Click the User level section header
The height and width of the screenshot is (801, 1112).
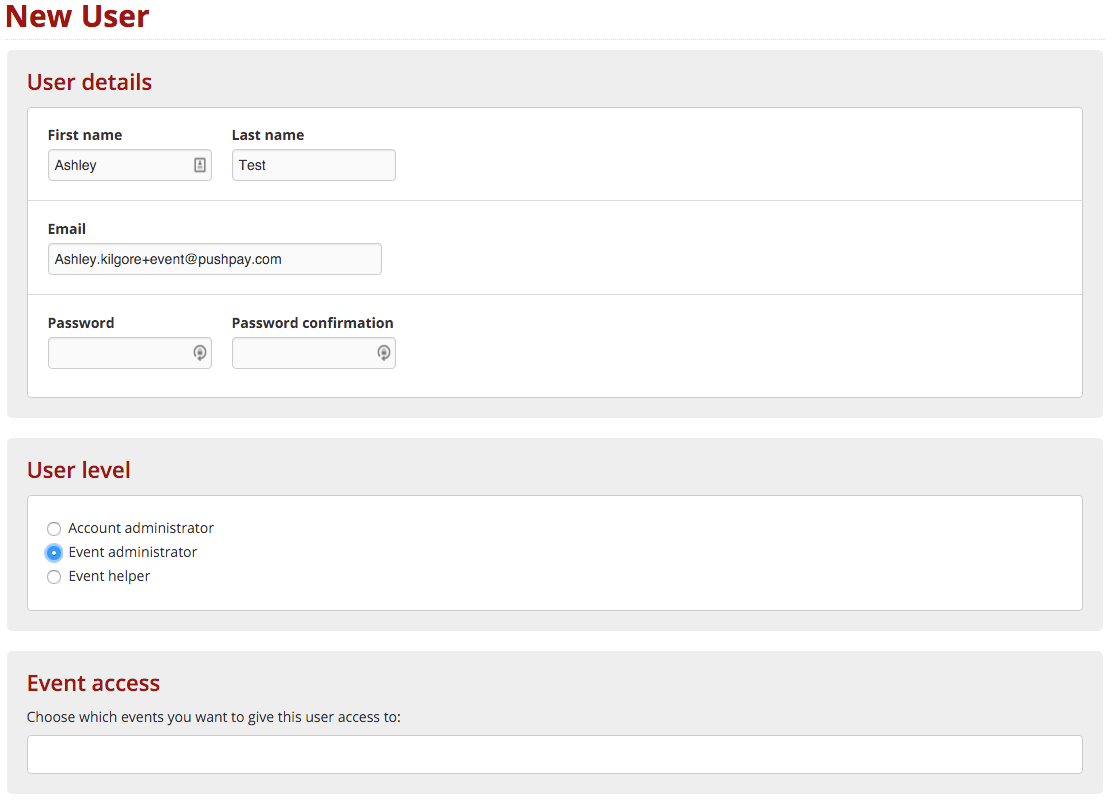coord(78,470)
